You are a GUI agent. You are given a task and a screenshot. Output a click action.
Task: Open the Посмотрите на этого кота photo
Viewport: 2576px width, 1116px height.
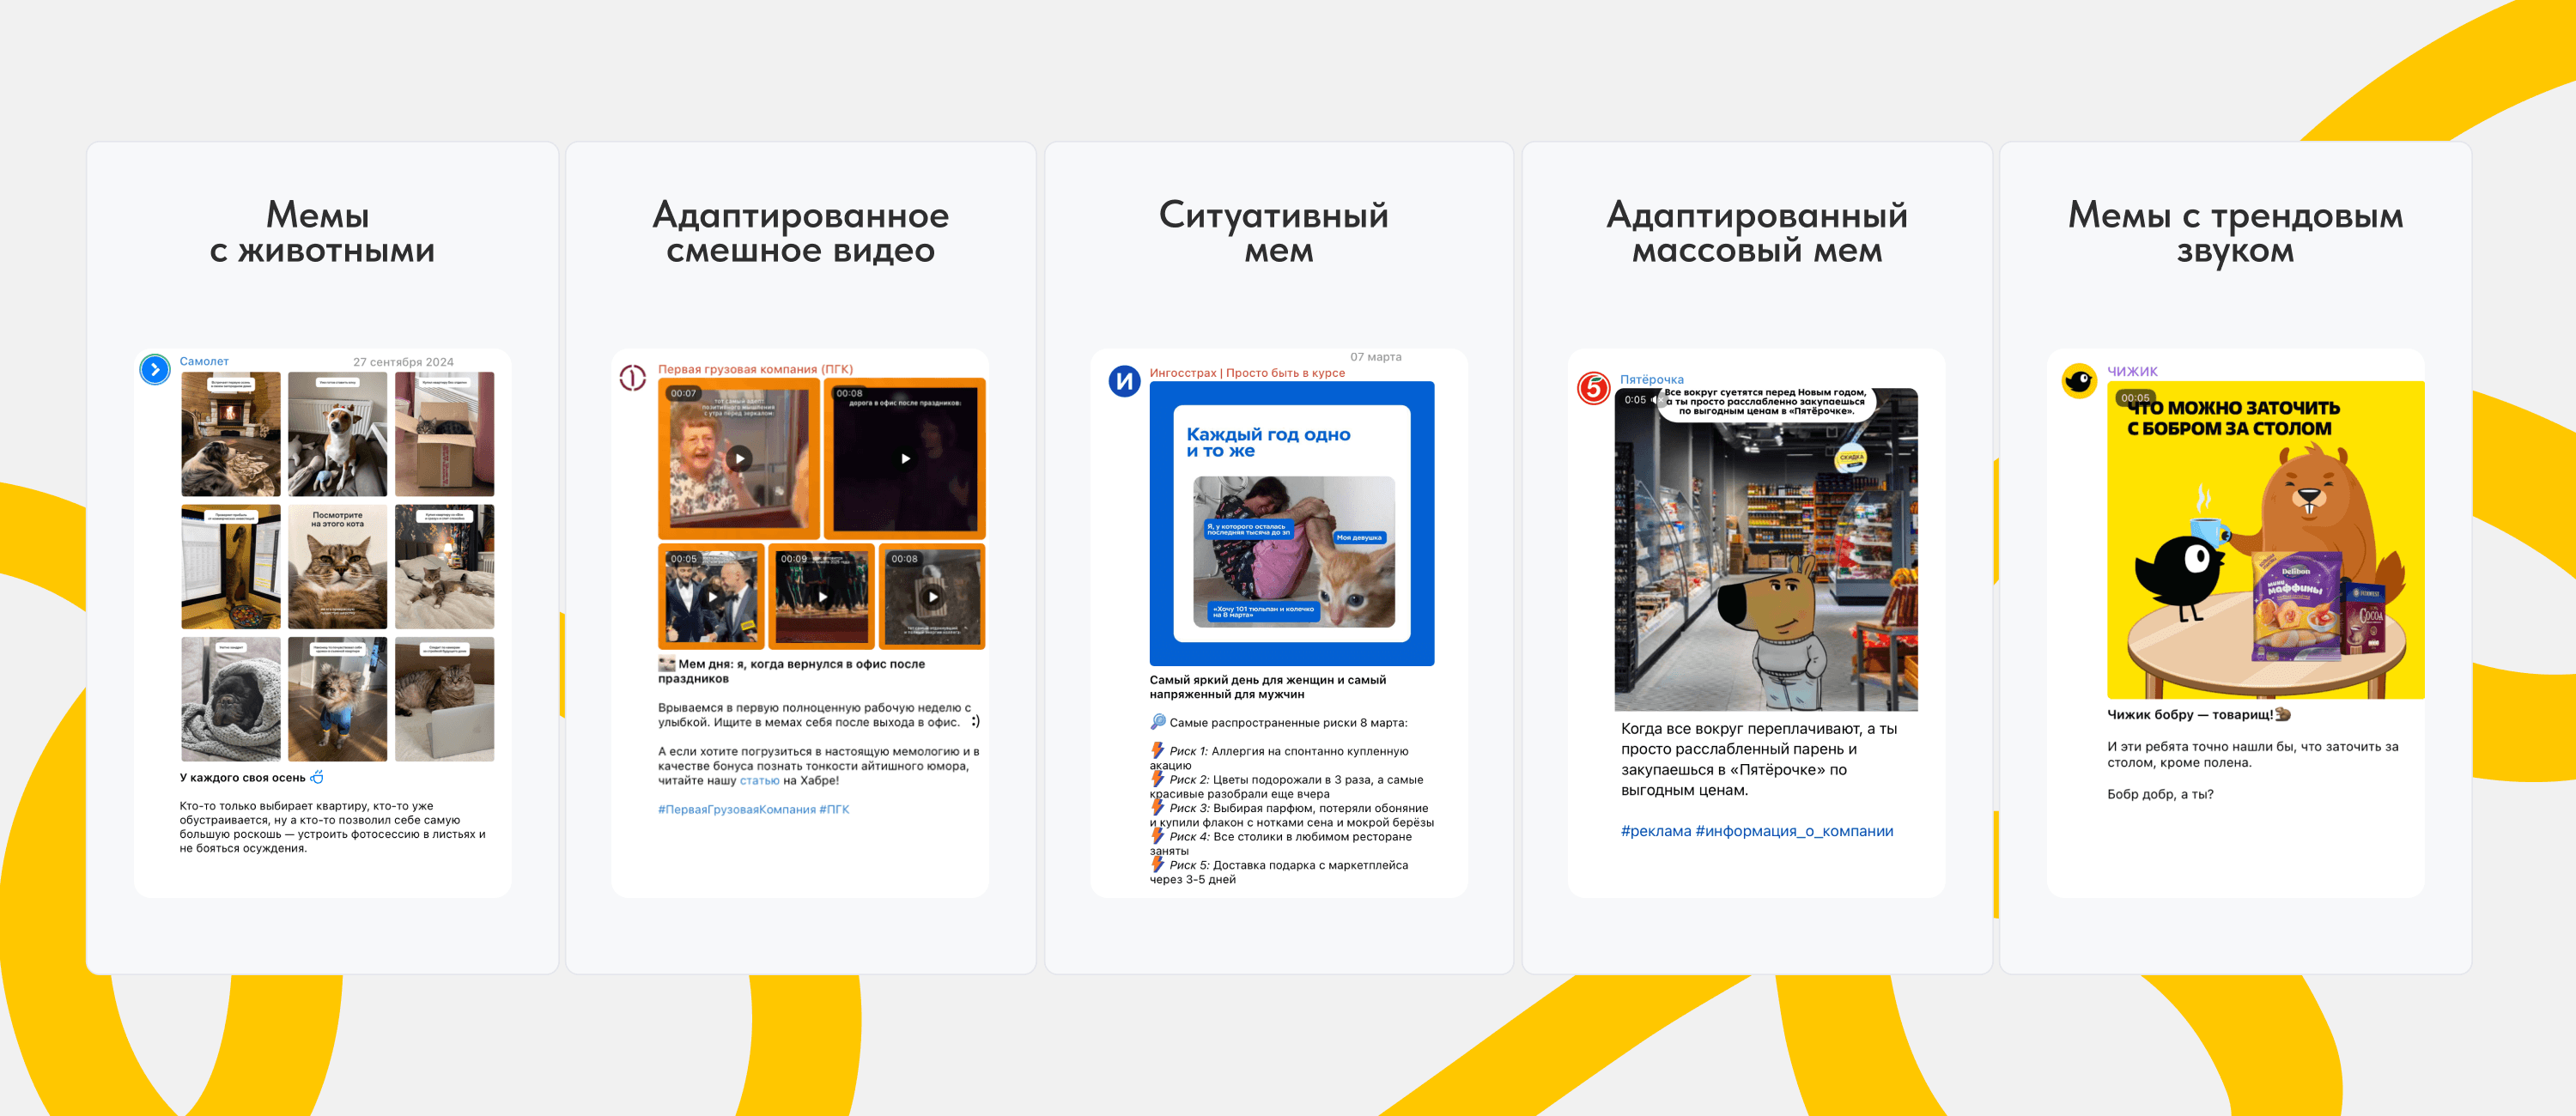337,566
